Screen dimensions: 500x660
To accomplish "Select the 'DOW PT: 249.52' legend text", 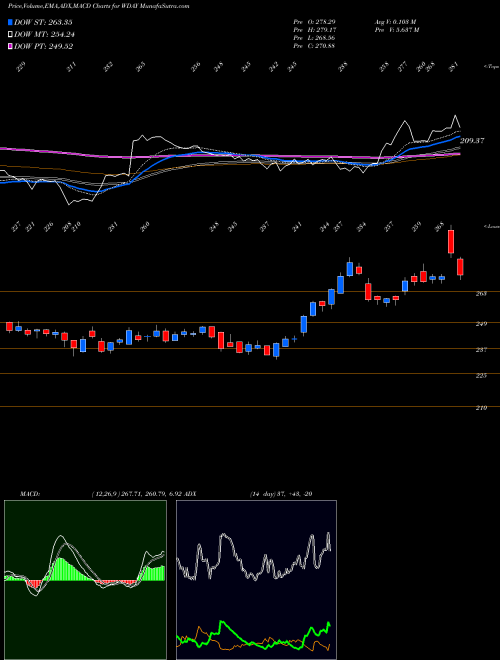I will click(x=43, y=46).
